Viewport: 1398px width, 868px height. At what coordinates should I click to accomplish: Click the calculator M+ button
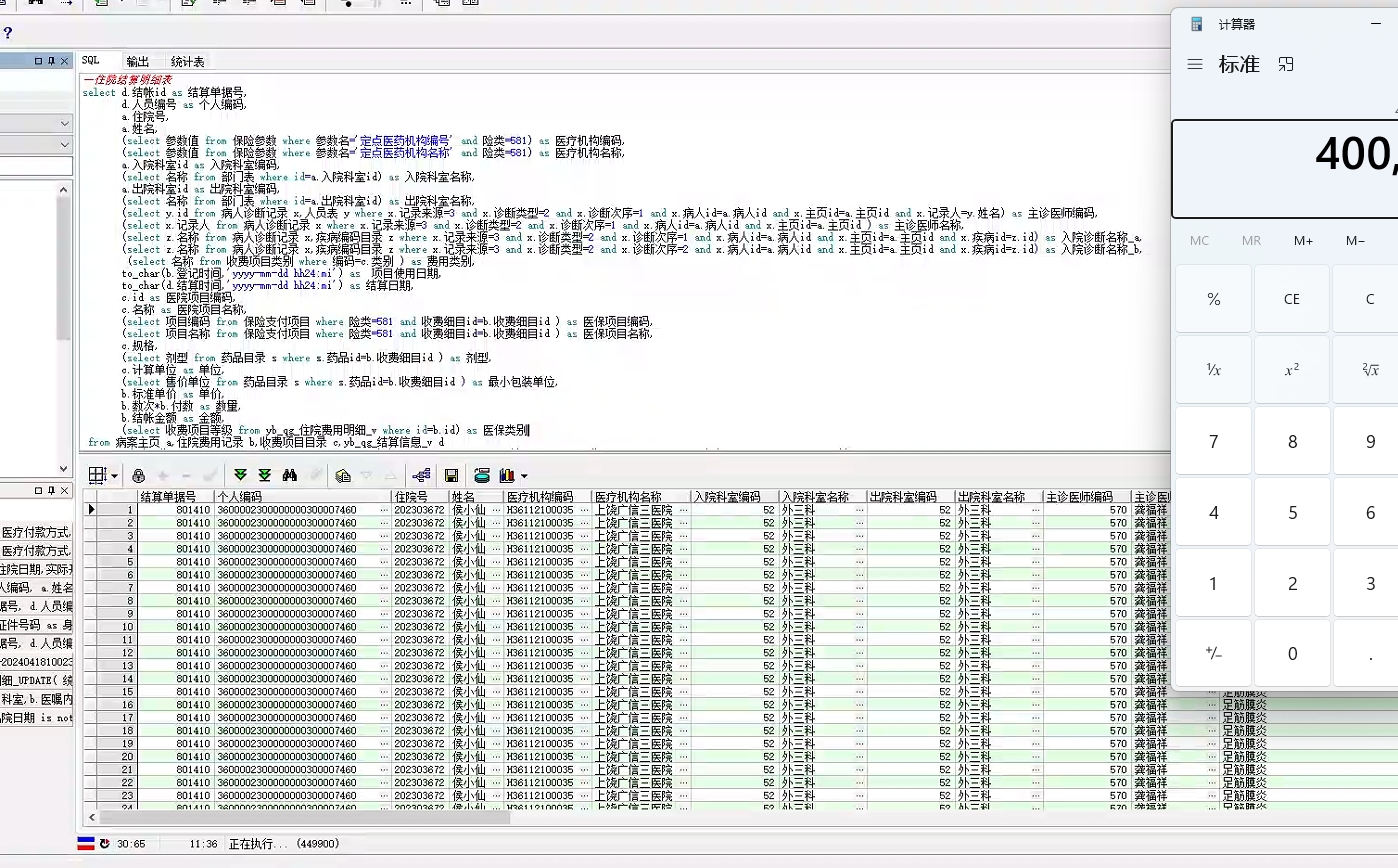pos(1303,241)
